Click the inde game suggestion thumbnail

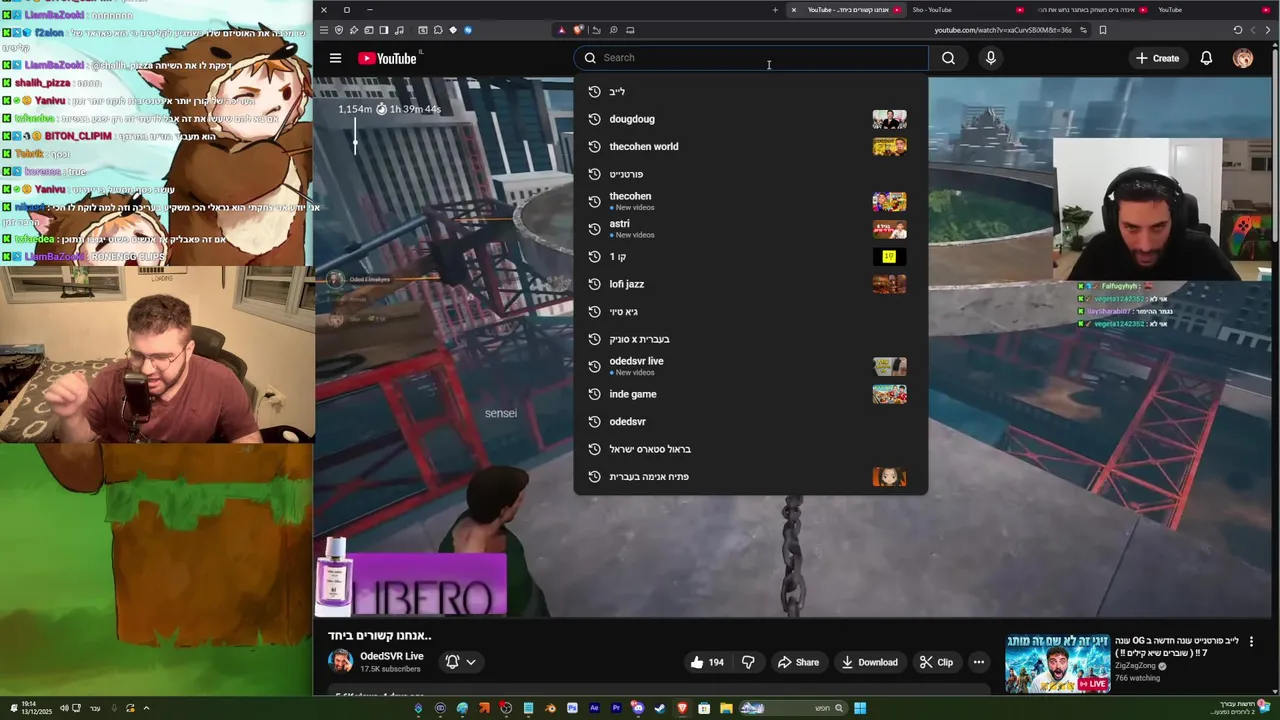(889, 394)
